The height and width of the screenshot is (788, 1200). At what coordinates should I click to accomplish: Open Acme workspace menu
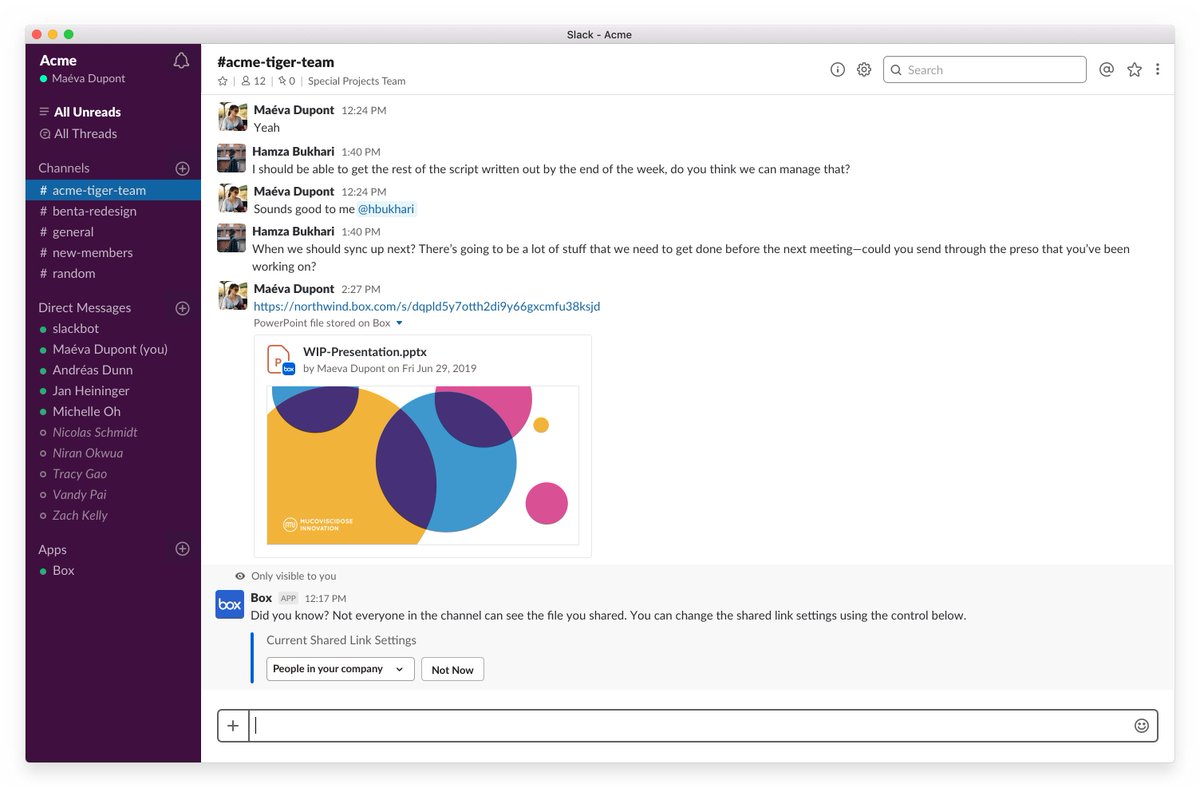click(x=58, y=61)
